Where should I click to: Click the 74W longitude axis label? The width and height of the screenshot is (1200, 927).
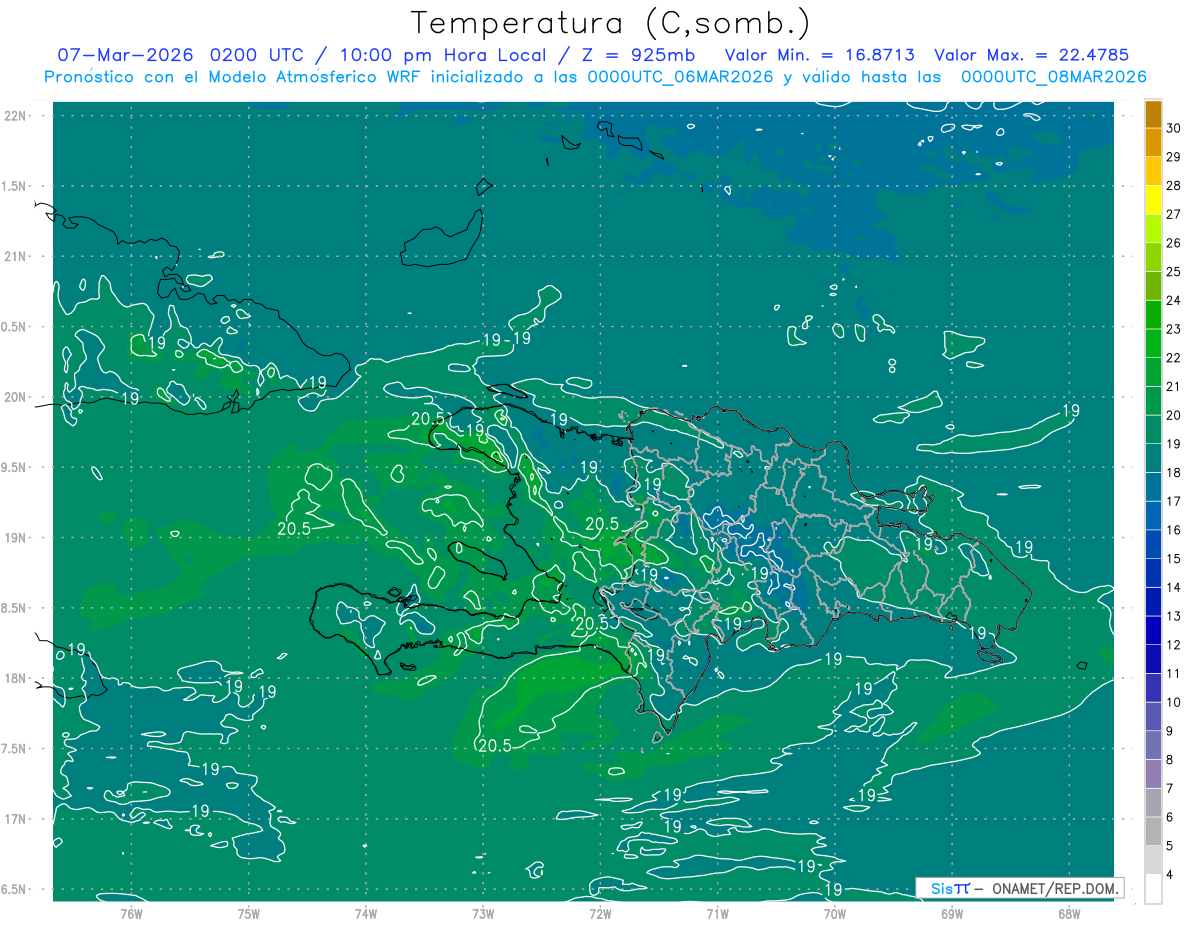coord(366,914)
